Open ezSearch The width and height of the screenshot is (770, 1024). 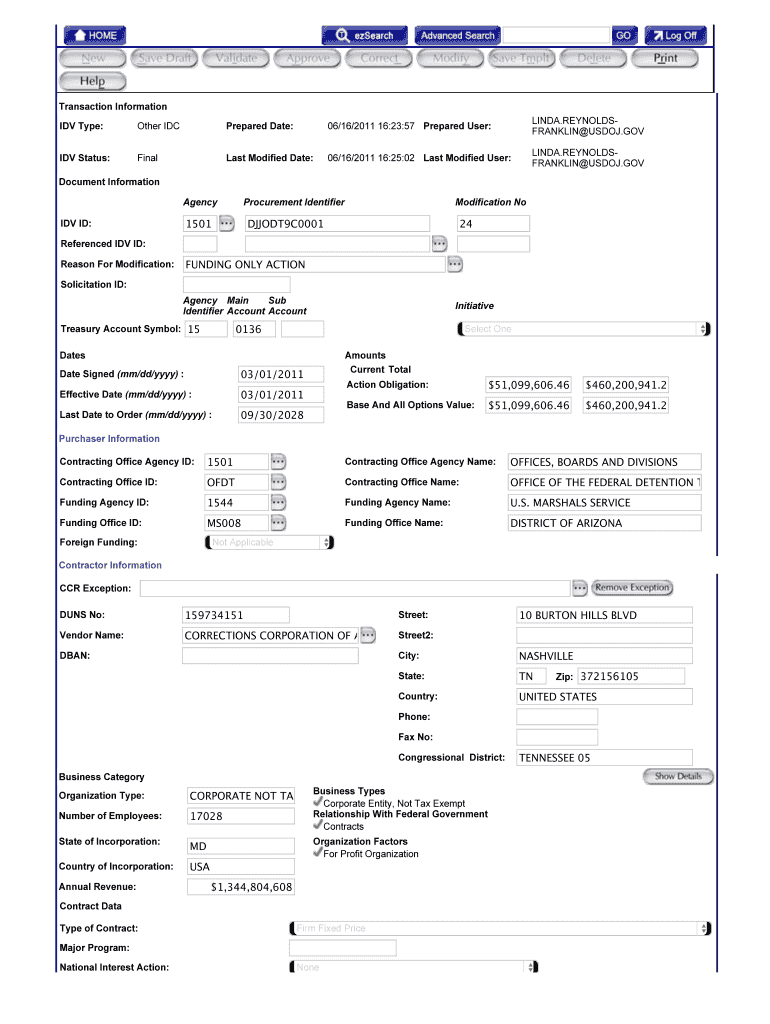pos(365,35)
